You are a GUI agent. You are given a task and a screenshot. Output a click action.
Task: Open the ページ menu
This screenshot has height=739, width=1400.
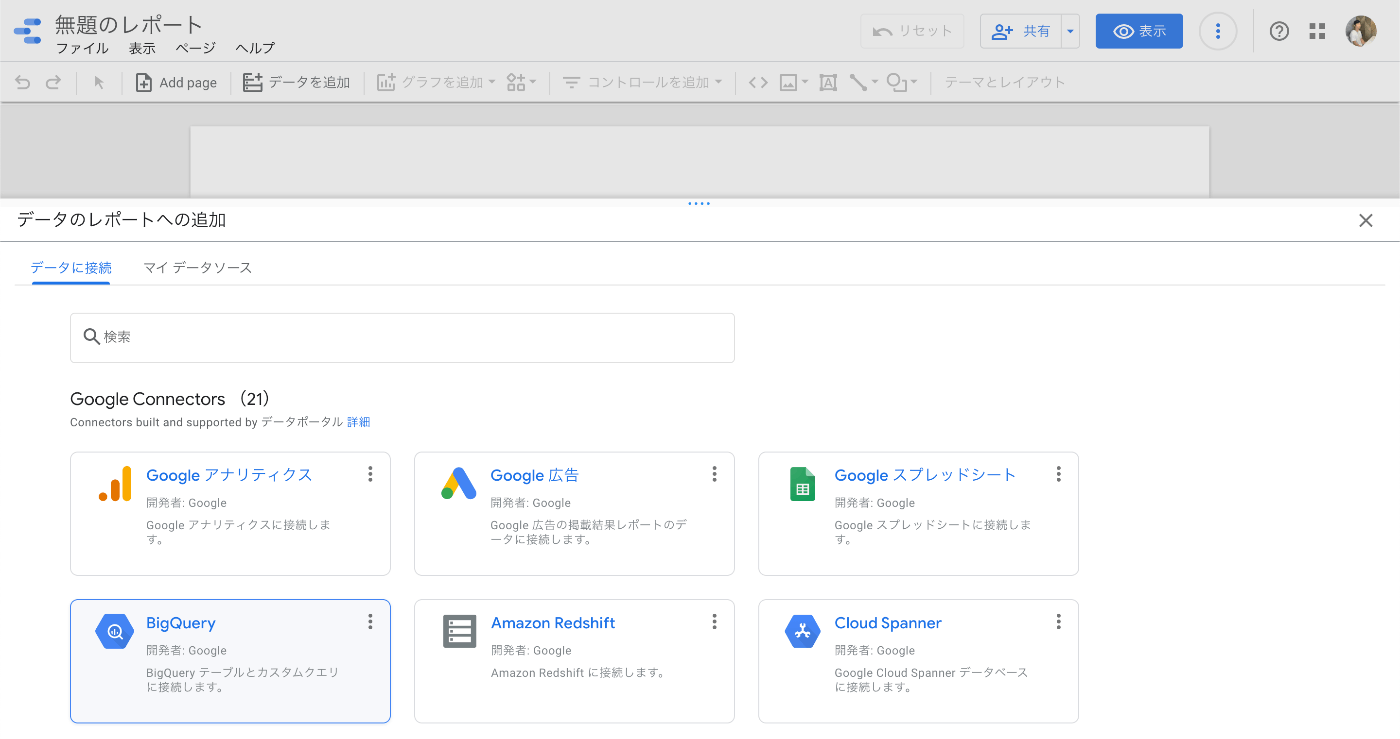195,48
